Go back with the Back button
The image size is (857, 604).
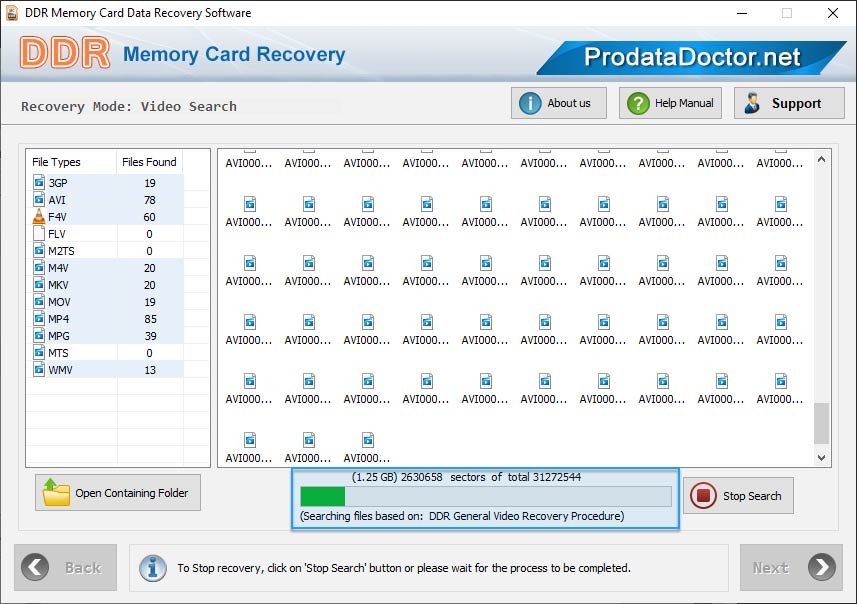coord(66,567)
